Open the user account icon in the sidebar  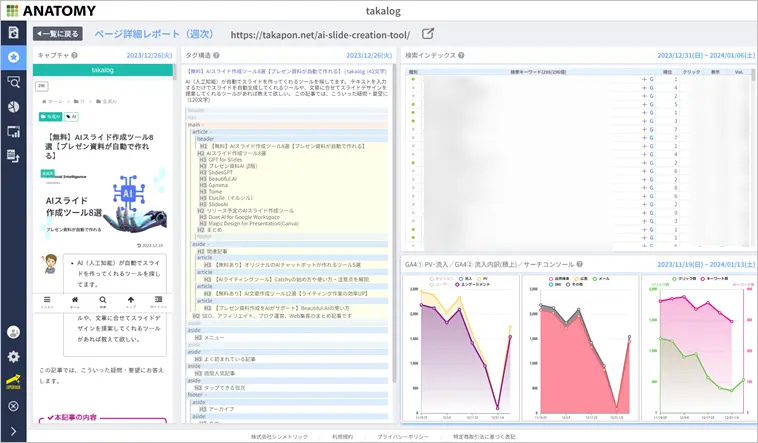point(14,332)
